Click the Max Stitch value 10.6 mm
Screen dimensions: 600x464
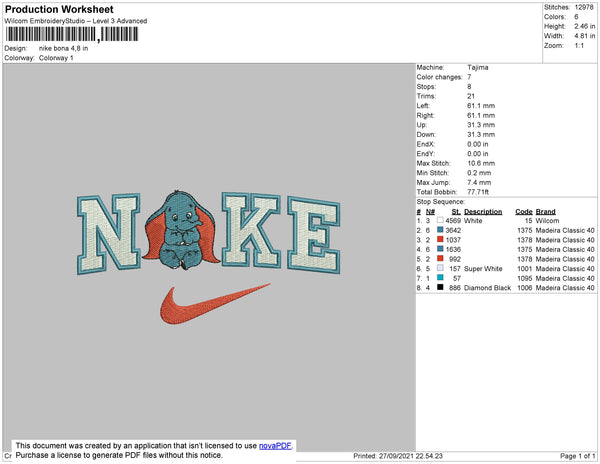pos(481,163)
